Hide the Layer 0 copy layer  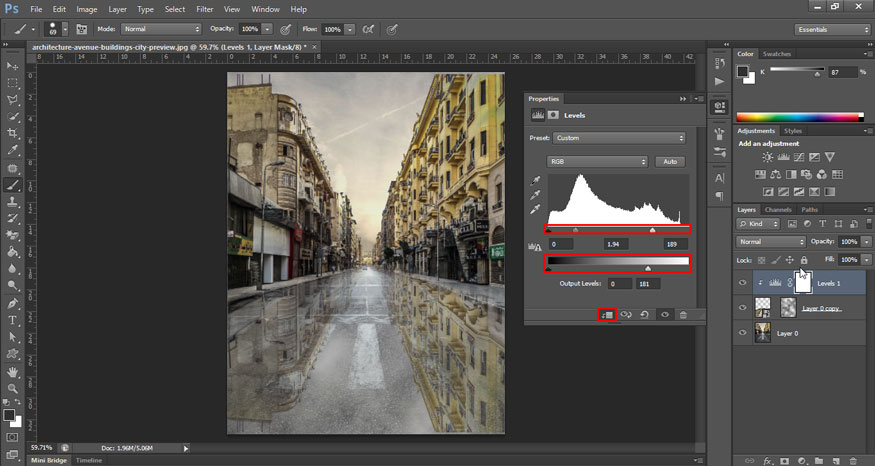(x=743, y=308)
